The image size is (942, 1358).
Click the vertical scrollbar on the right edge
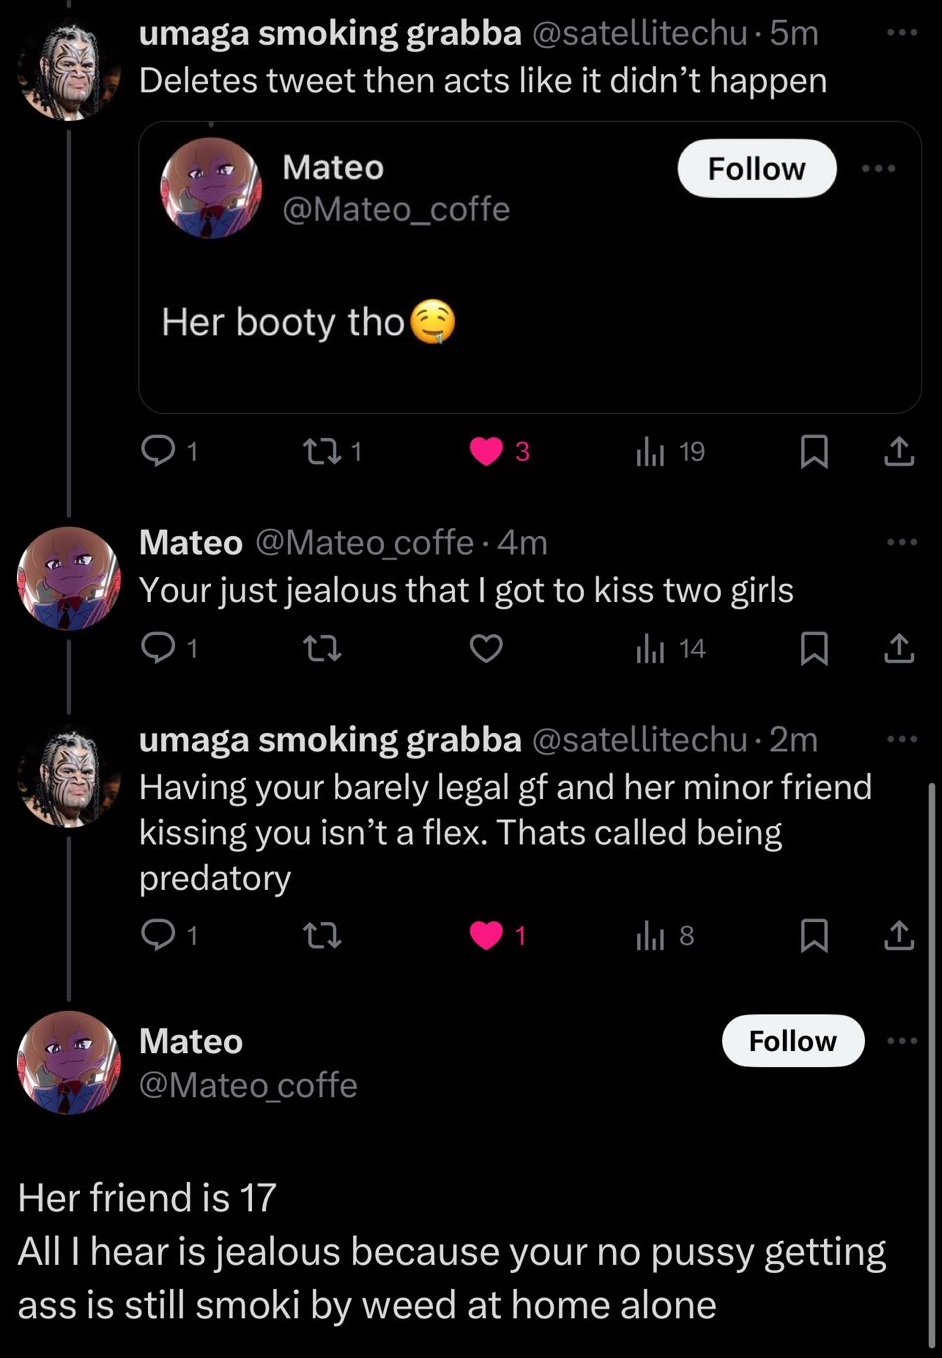point(932,1060)
